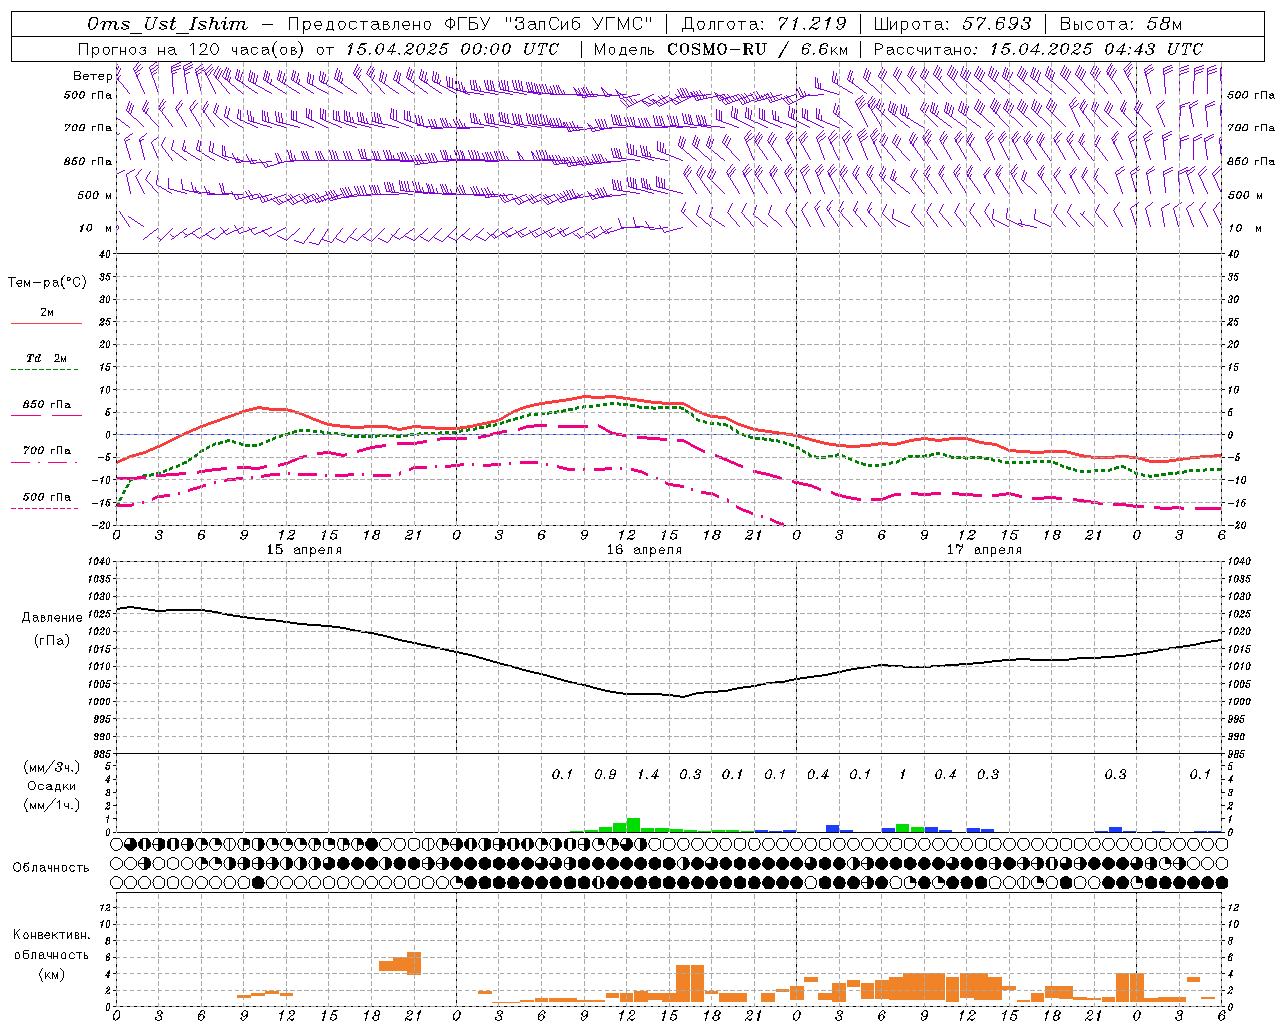The height and width of the screenshot is (1024, 1280).
Task: Click the longitude value "Долгота: 71.219"
Action: click(x=764, y=24)
